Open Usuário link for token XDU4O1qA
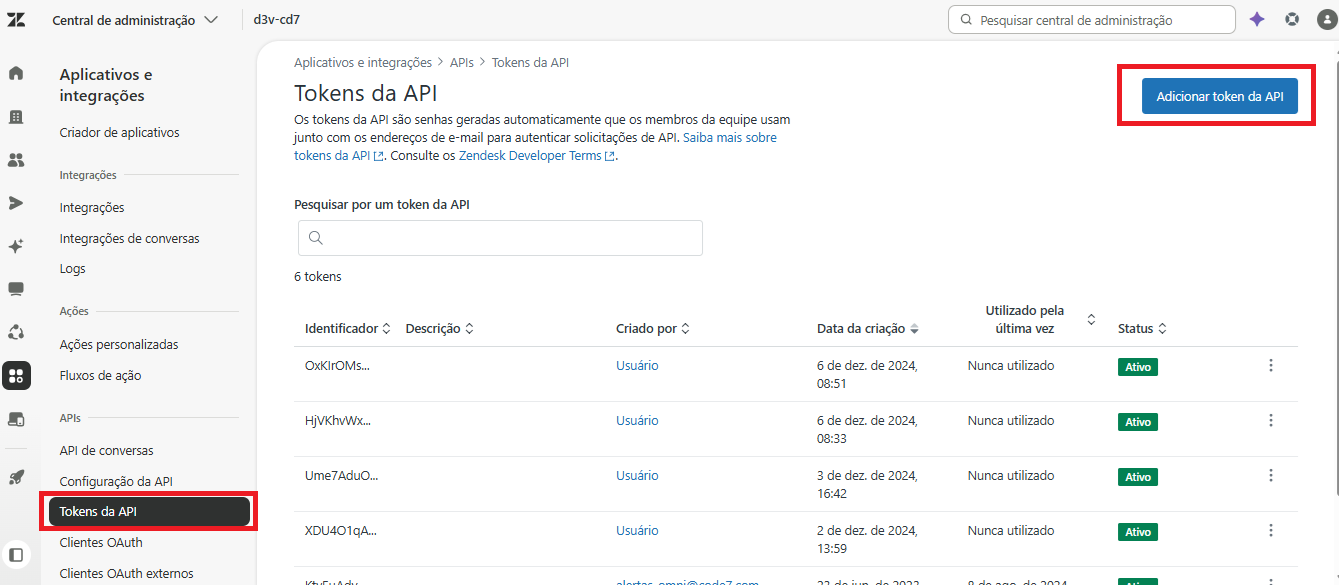This screenshot has width=1339, height=585. pos(637,530)
